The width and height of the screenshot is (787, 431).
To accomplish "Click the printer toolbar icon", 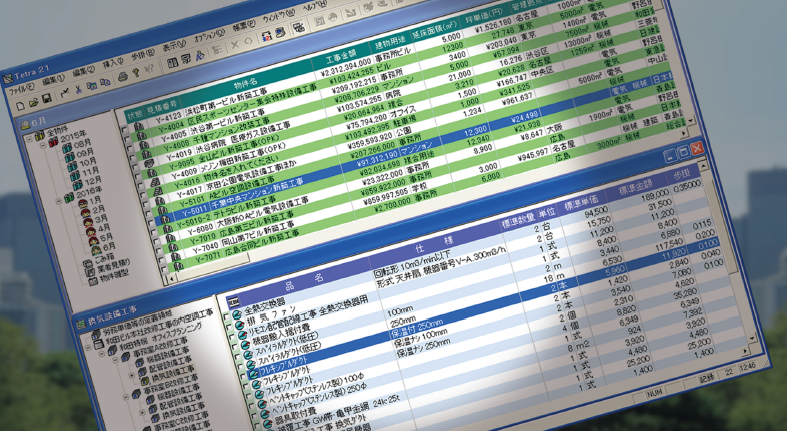I will click(x=122, y=78).
